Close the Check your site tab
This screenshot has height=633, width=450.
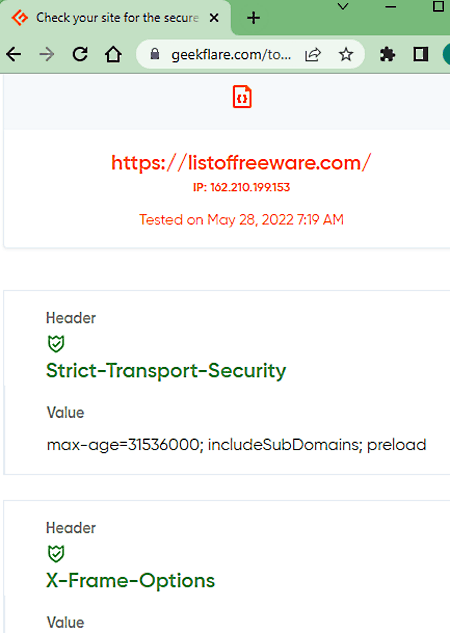point(214,18)
